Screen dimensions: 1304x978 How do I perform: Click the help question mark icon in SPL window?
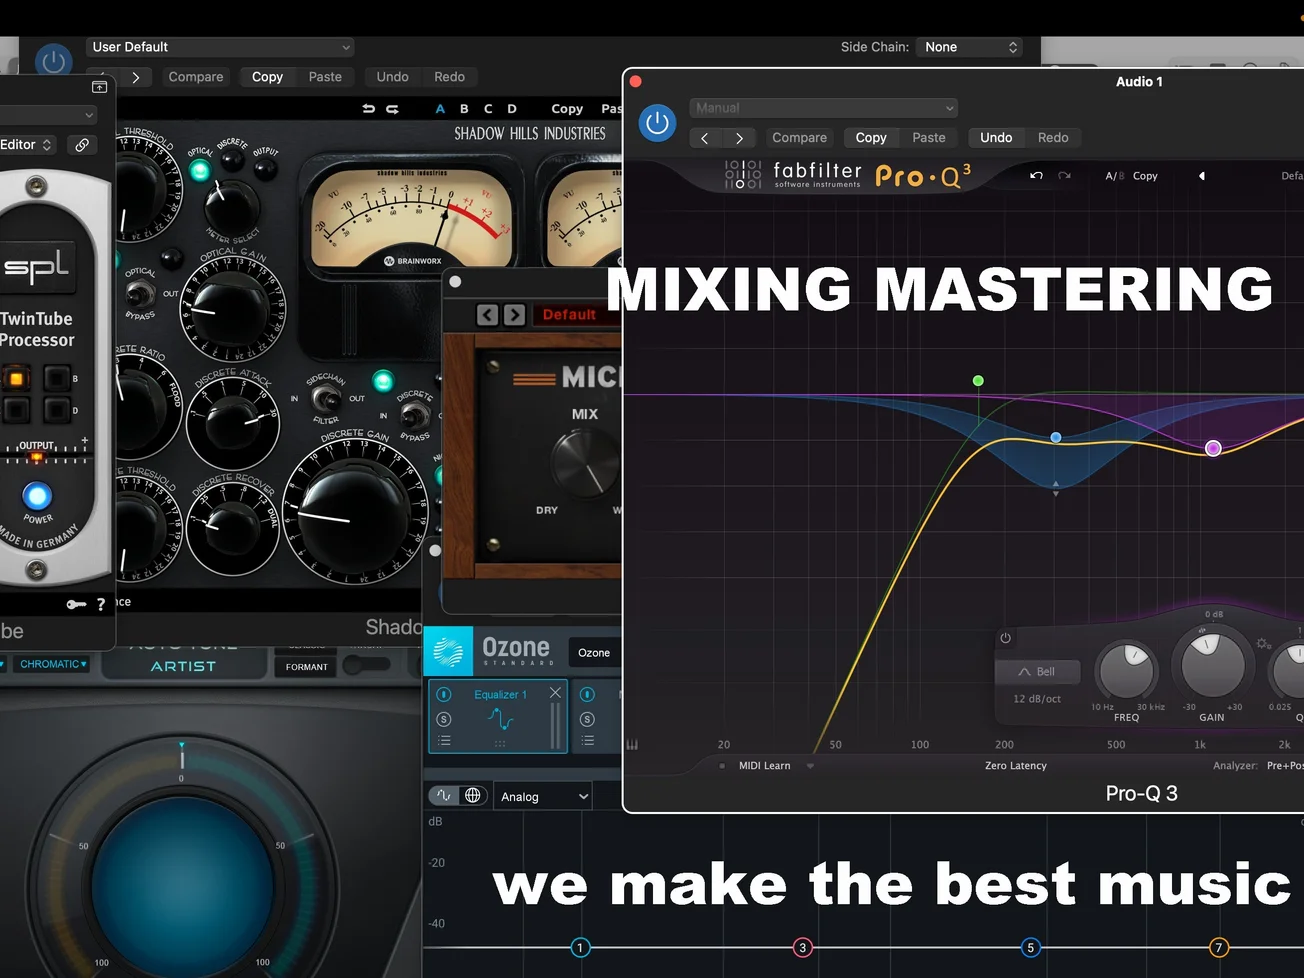[x=100, y=604]
